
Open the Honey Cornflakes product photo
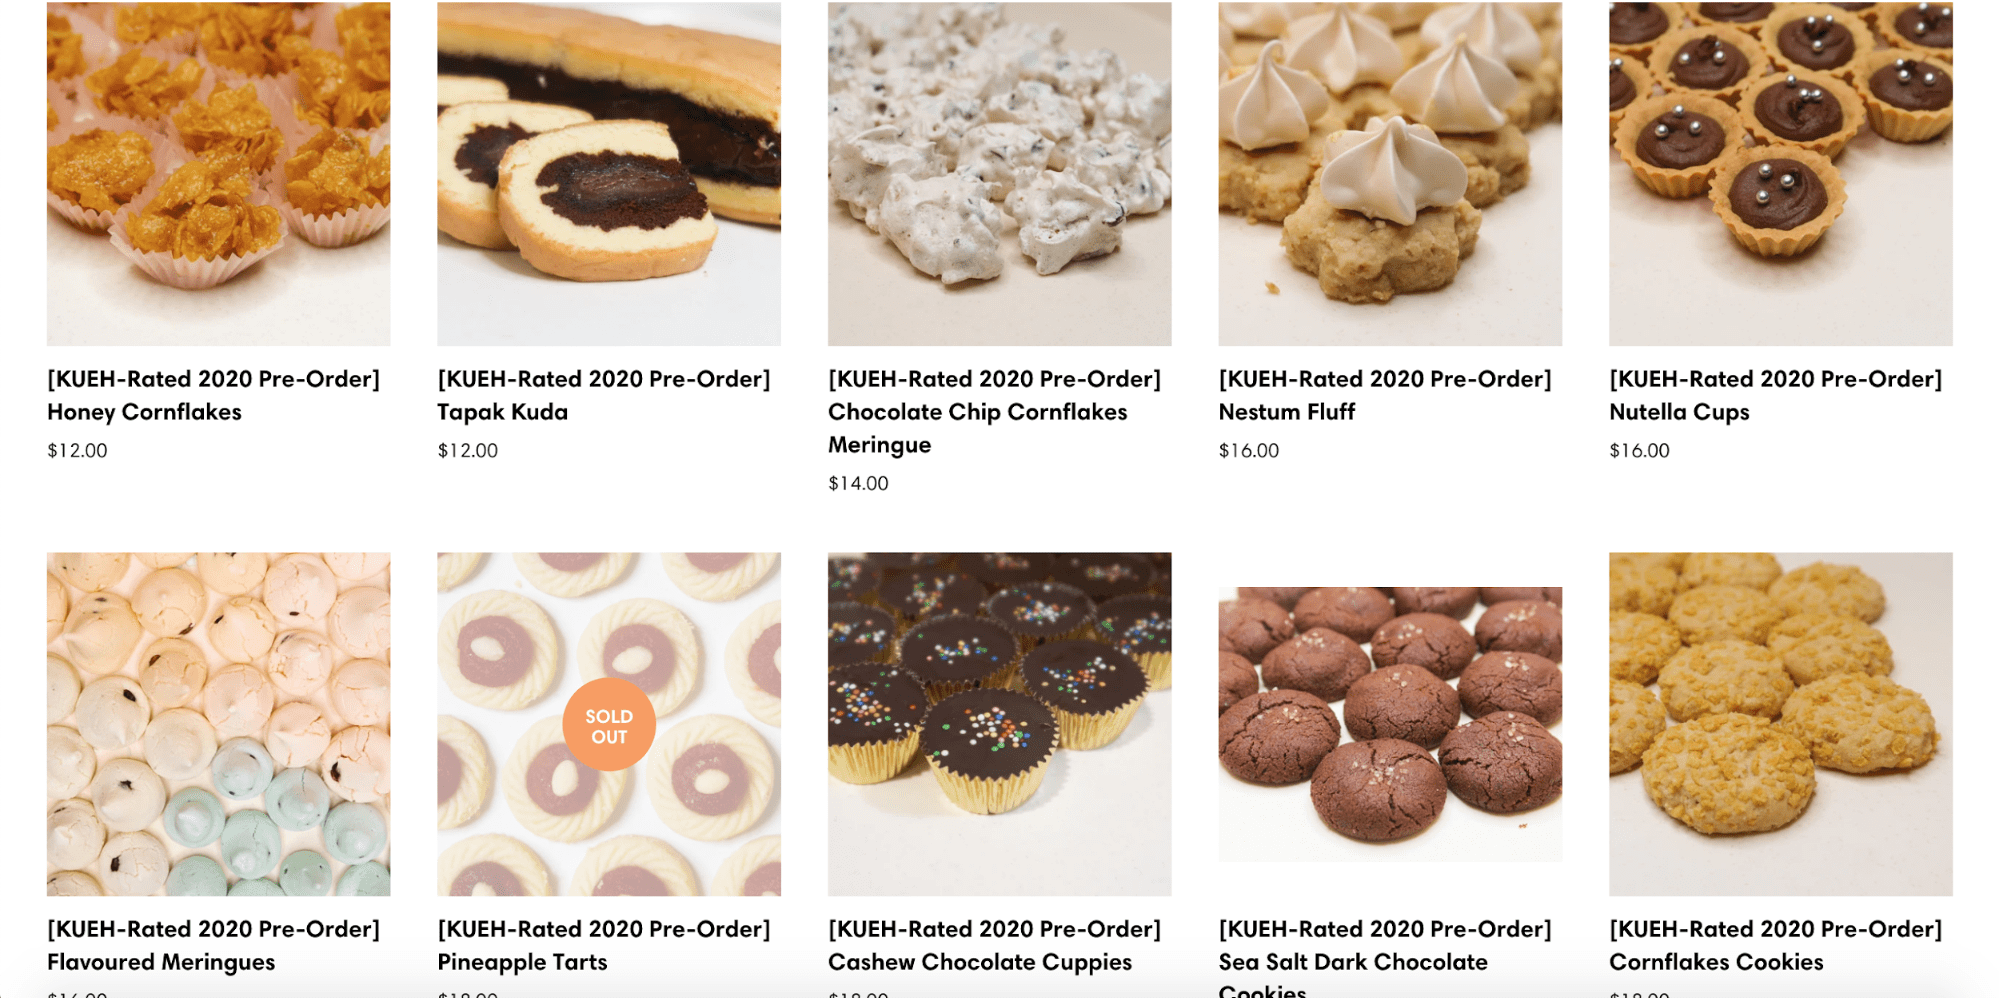(218, 173)
